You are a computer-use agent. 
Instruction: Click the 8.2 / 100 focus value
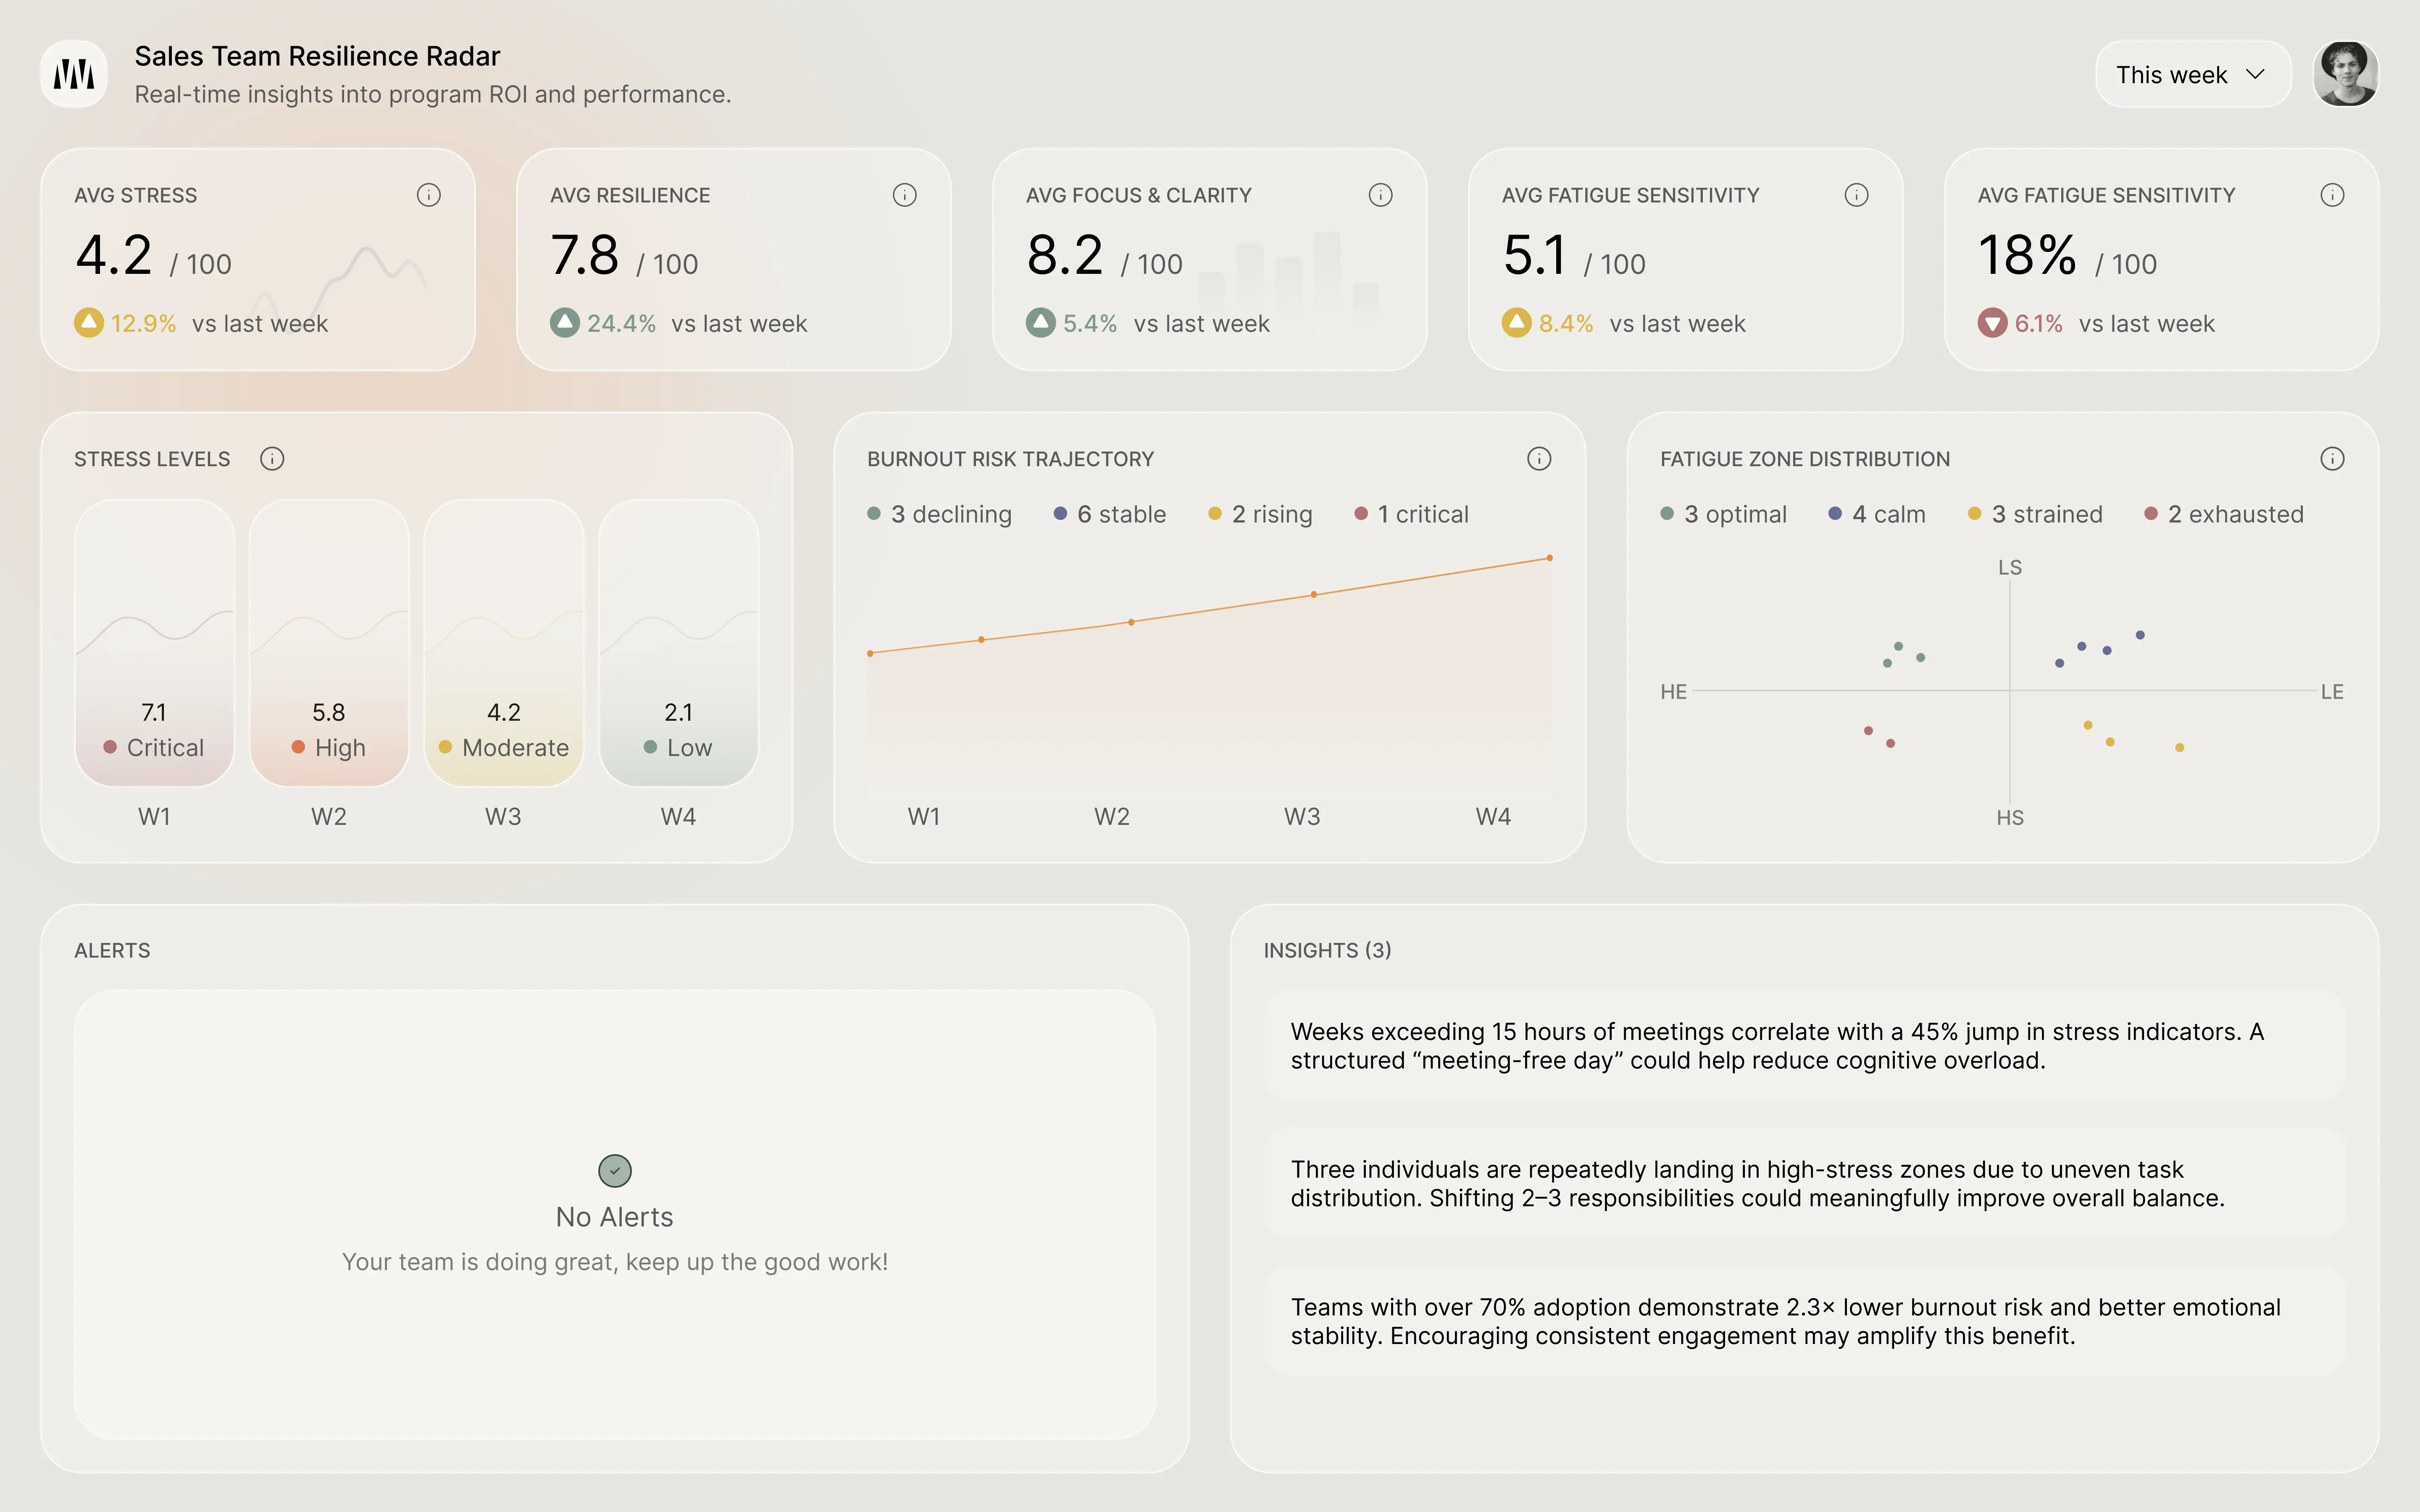point(1104,257)
